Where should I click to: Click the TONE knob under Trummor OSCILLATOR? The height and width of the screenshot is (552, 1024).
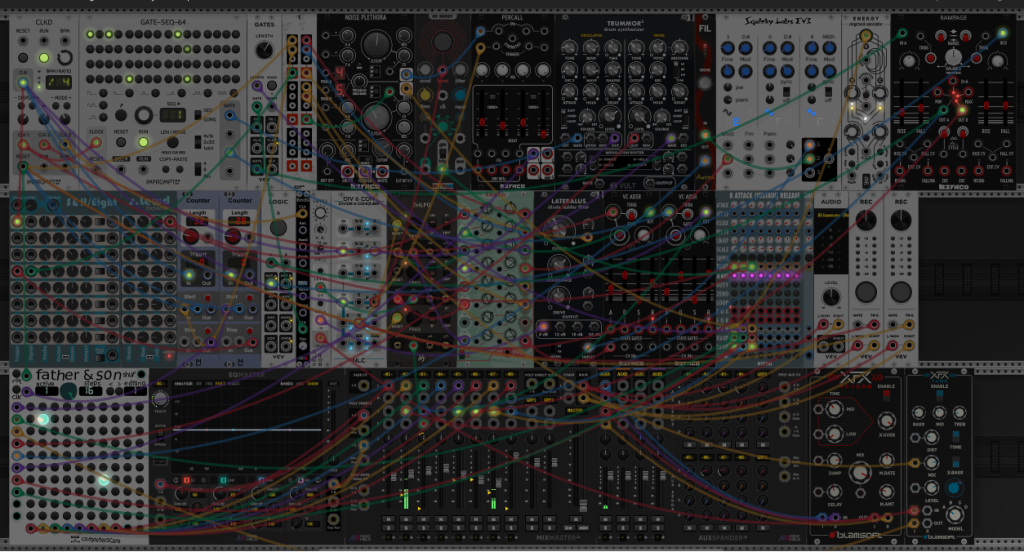coord(569,47)
